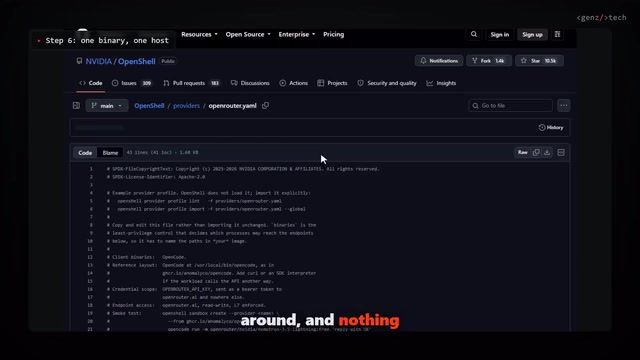This screenshot has height=360, width=640.
Task: Switch to the Blame view
Action: point(110,153)
